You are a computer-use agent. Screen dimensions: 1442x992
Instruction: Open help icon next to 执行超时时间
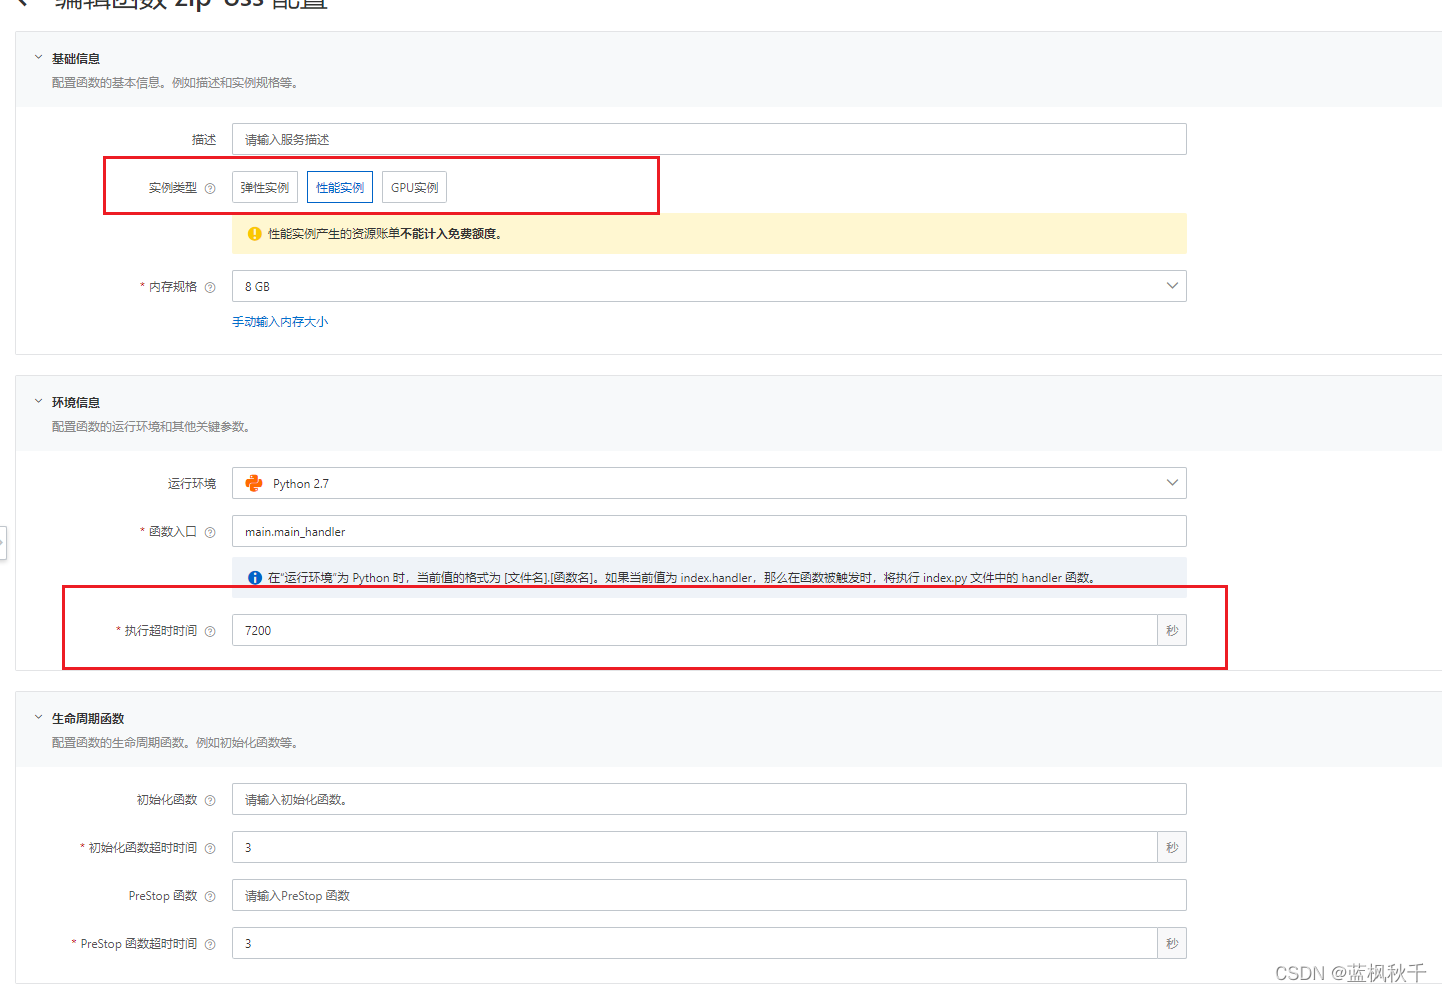pos(210,631)
